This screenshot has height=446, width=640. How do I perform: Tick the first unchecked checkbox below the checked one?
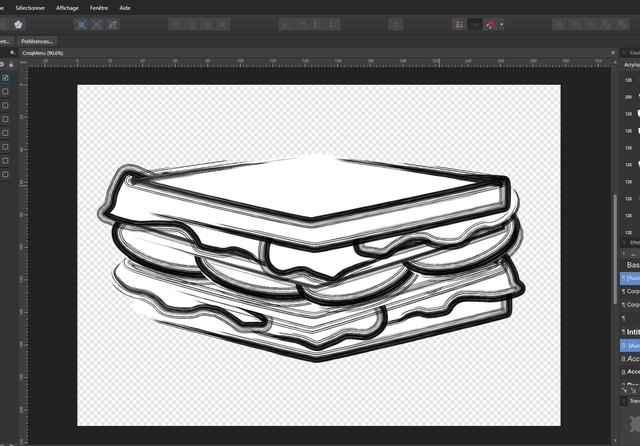point(5,91)
